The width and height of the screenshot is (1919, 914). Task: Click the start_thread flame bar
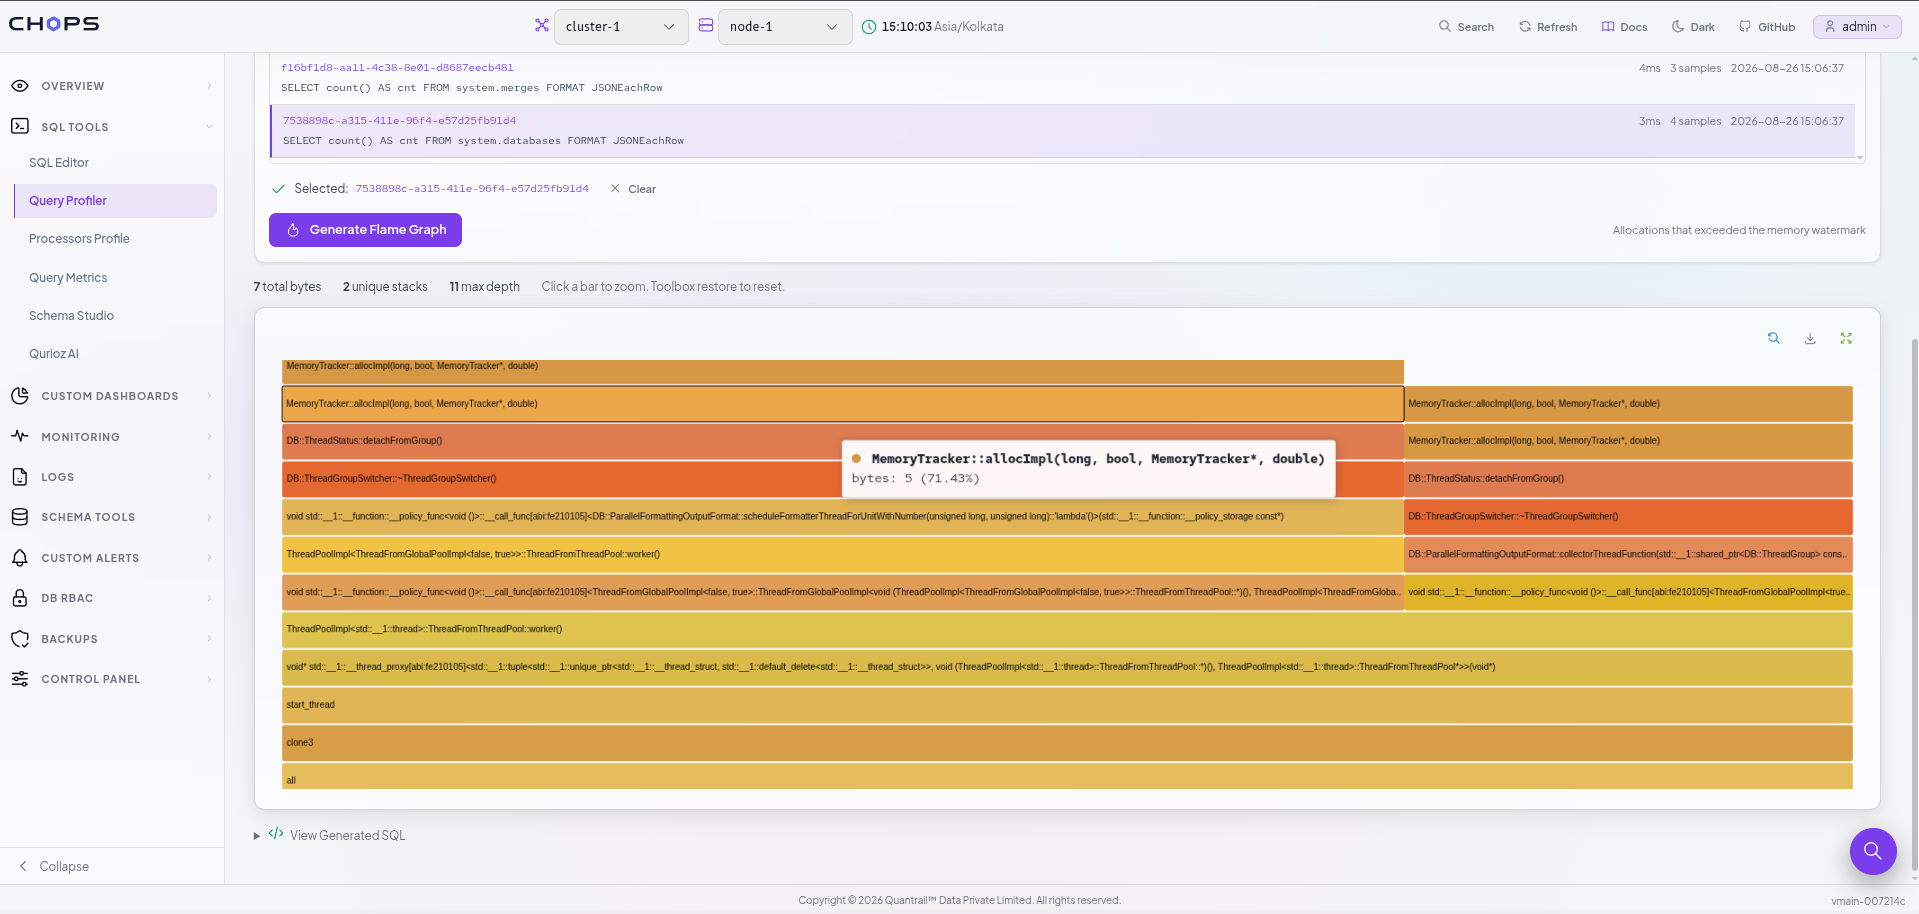pos(1067,705)
